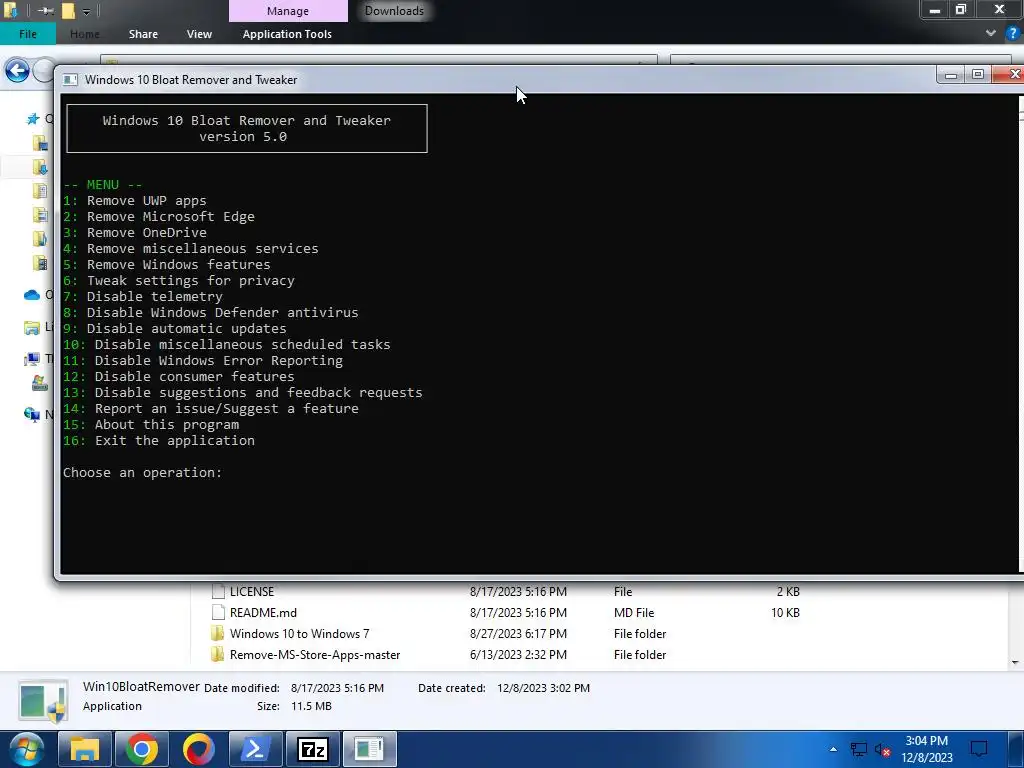Click the Win10BloatRemover preview thumbnail
Screen dimensions: 1024x768
pos(42,700)
